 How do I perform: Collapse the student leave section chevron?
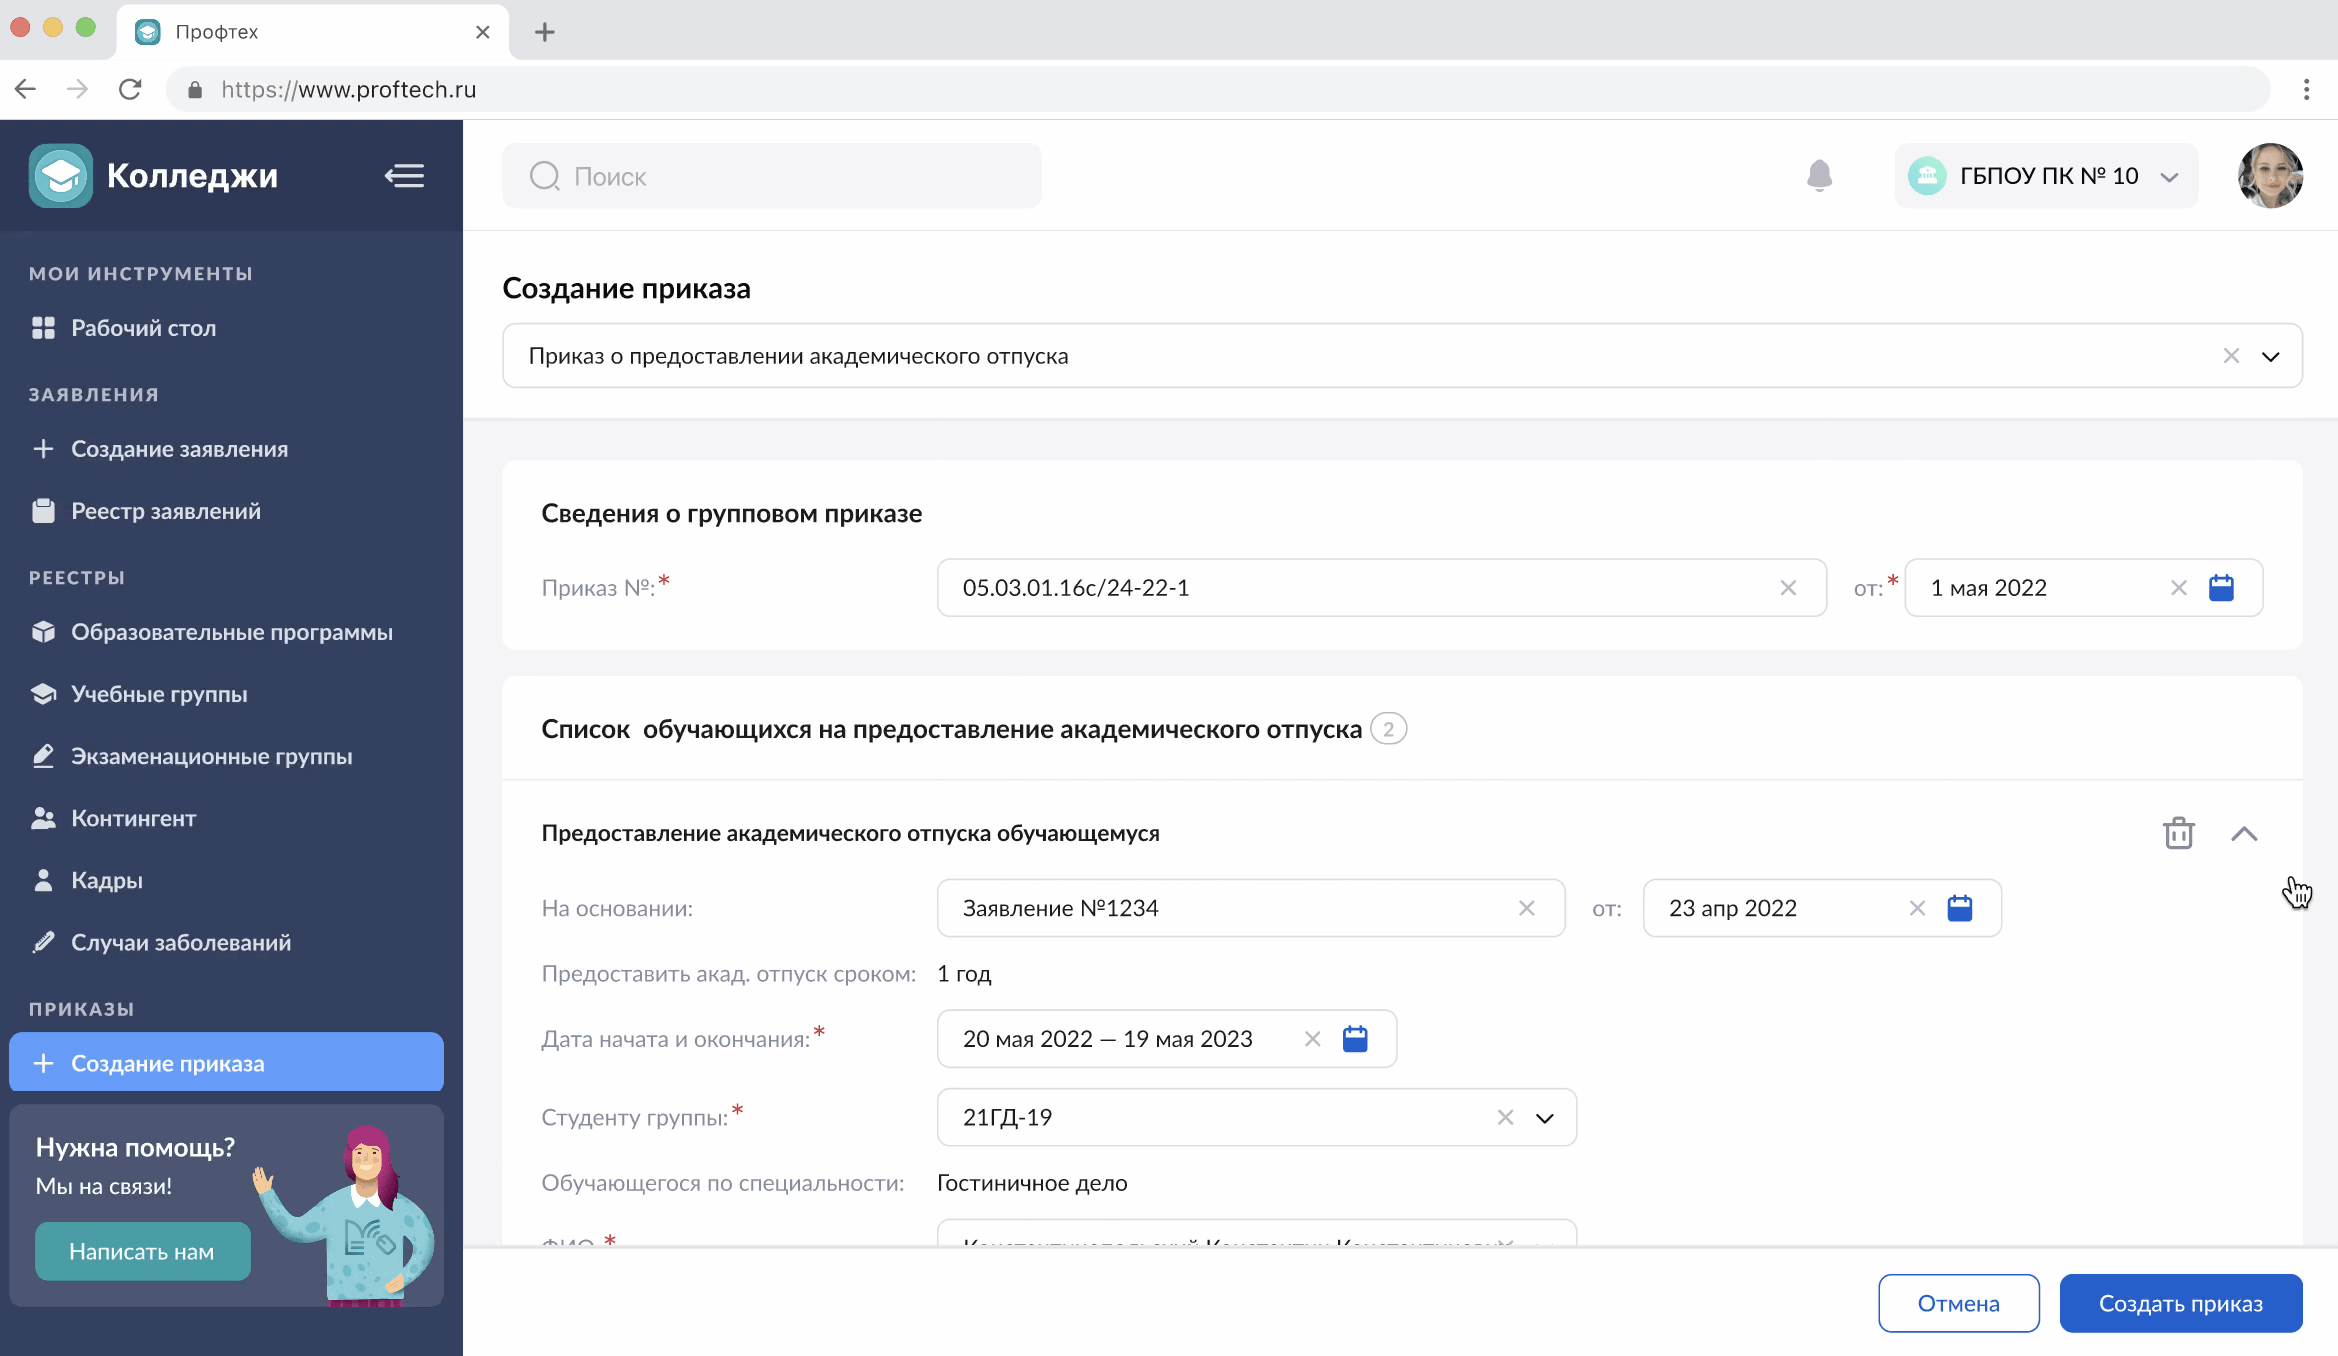[2243, 833]
